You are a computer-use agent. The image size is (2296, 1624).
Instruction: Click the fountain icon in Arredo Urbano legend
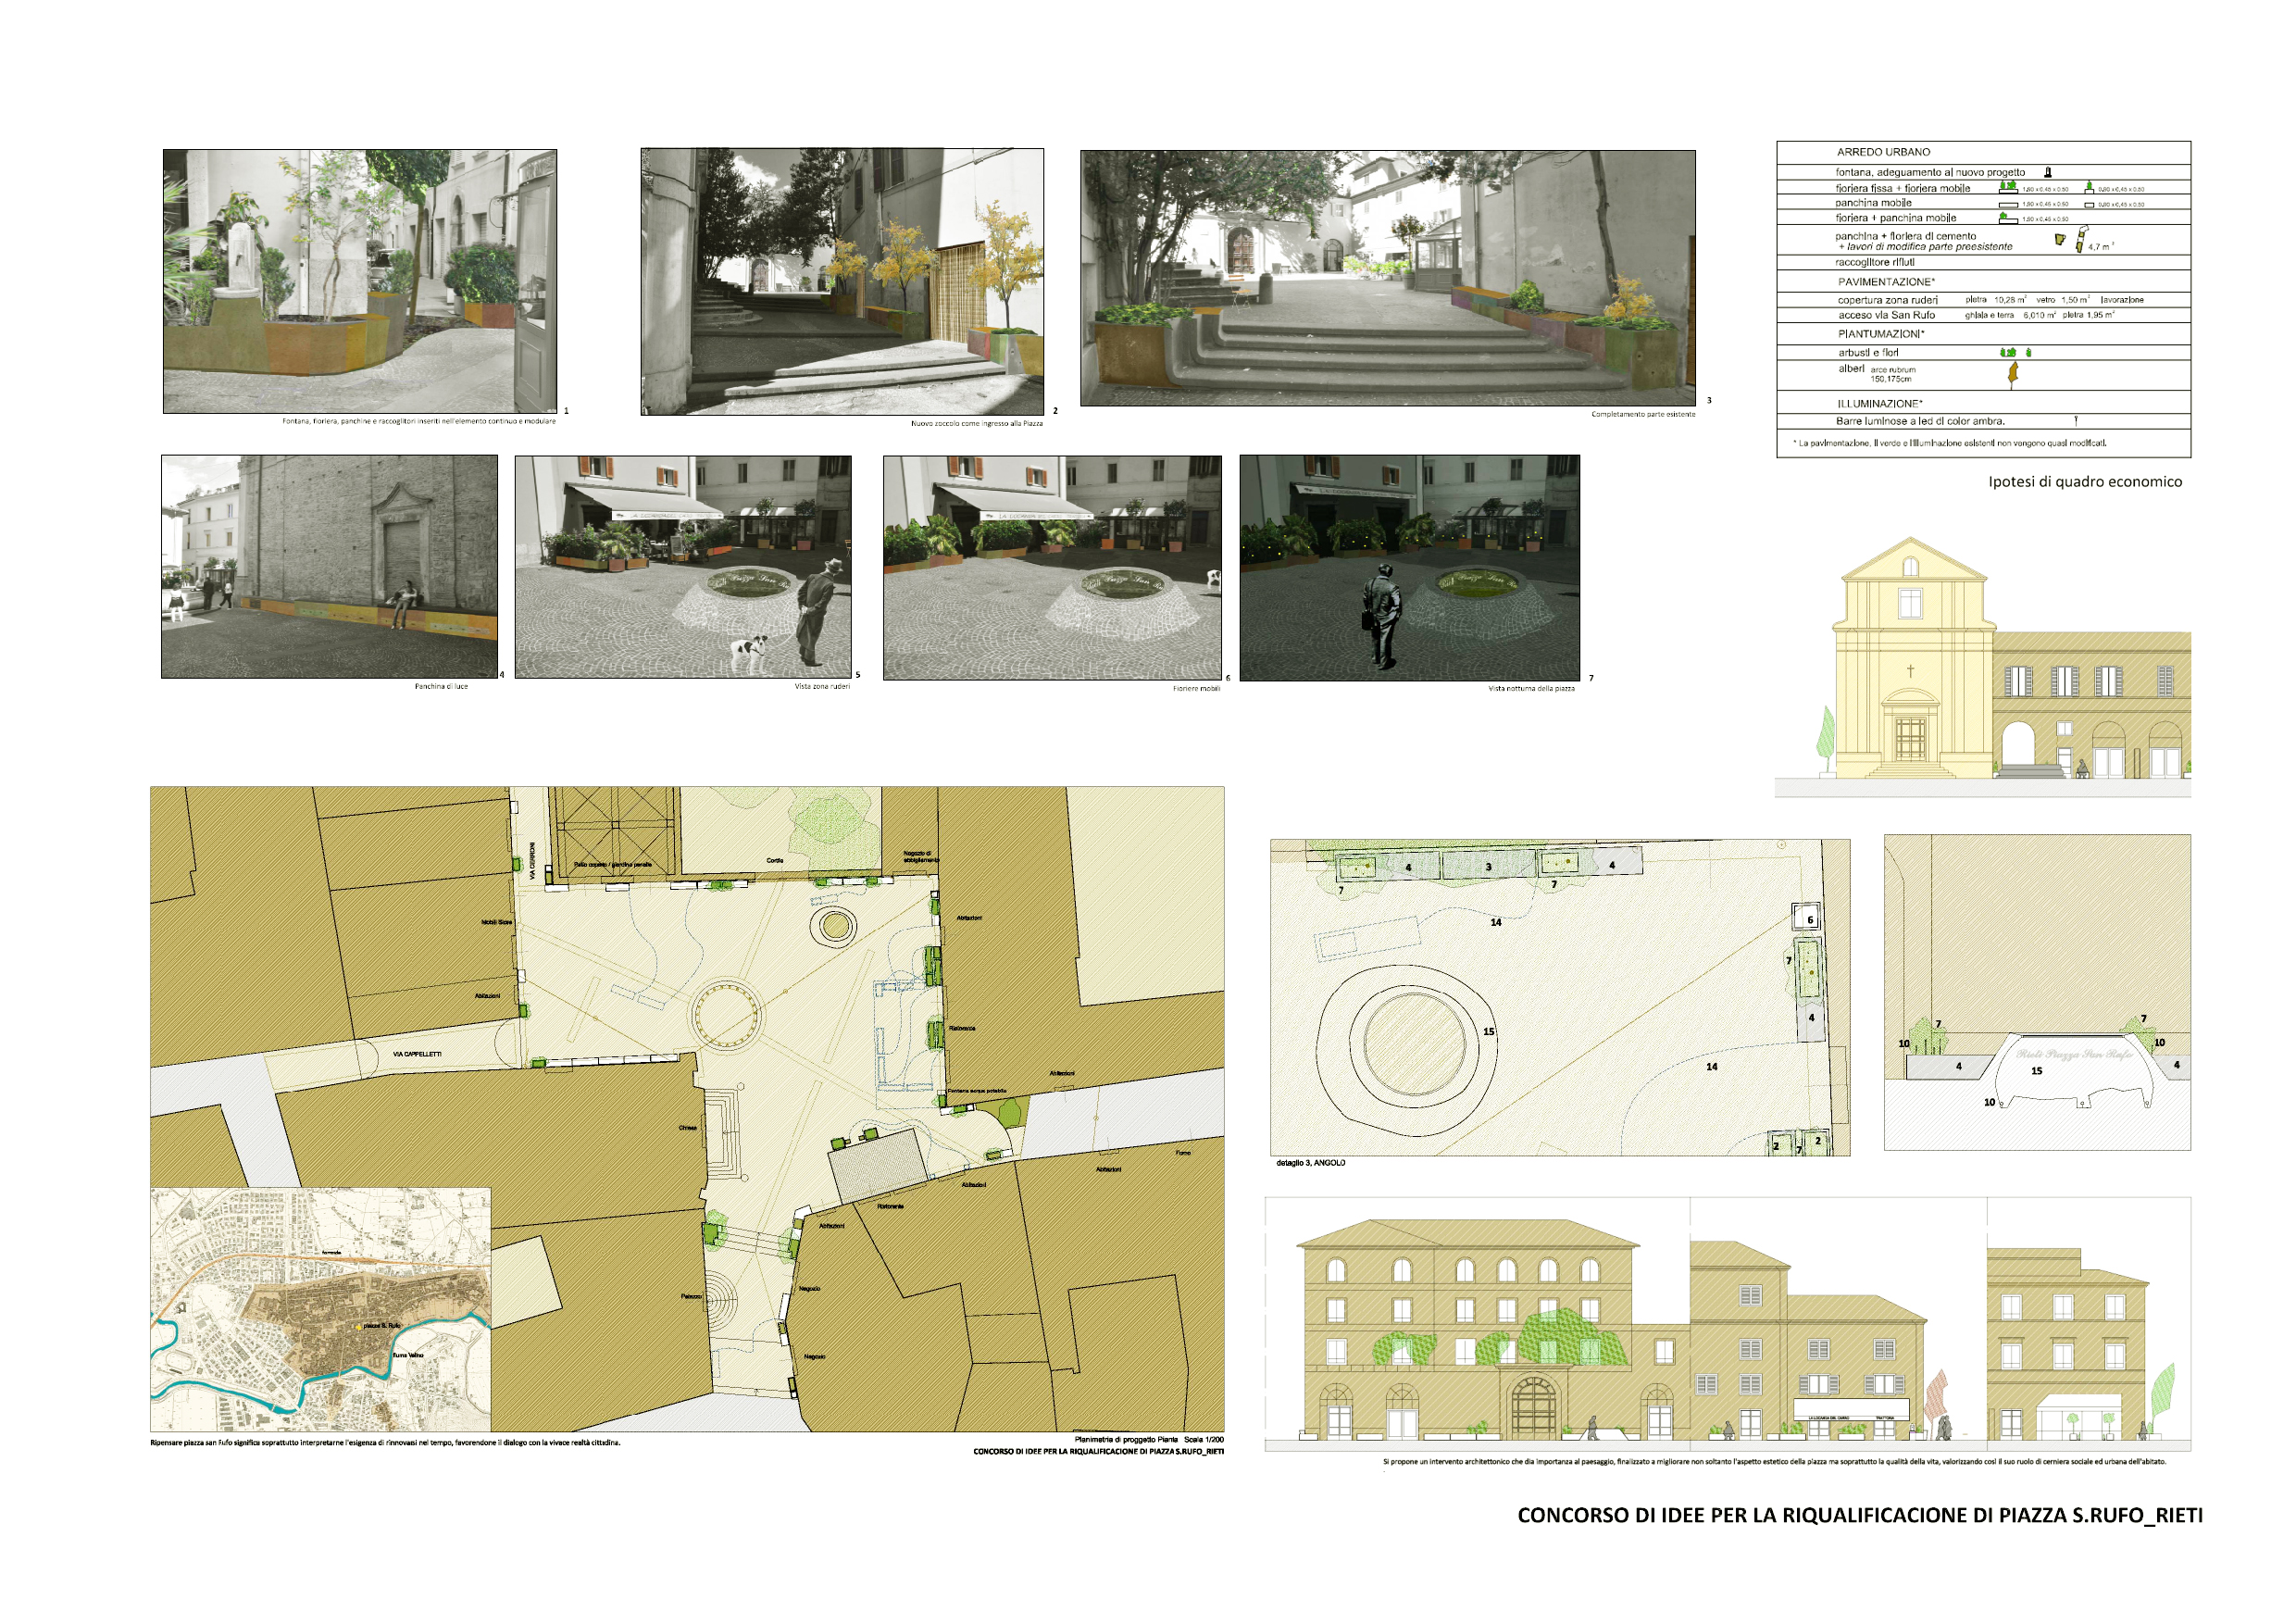coord(2048,172)
